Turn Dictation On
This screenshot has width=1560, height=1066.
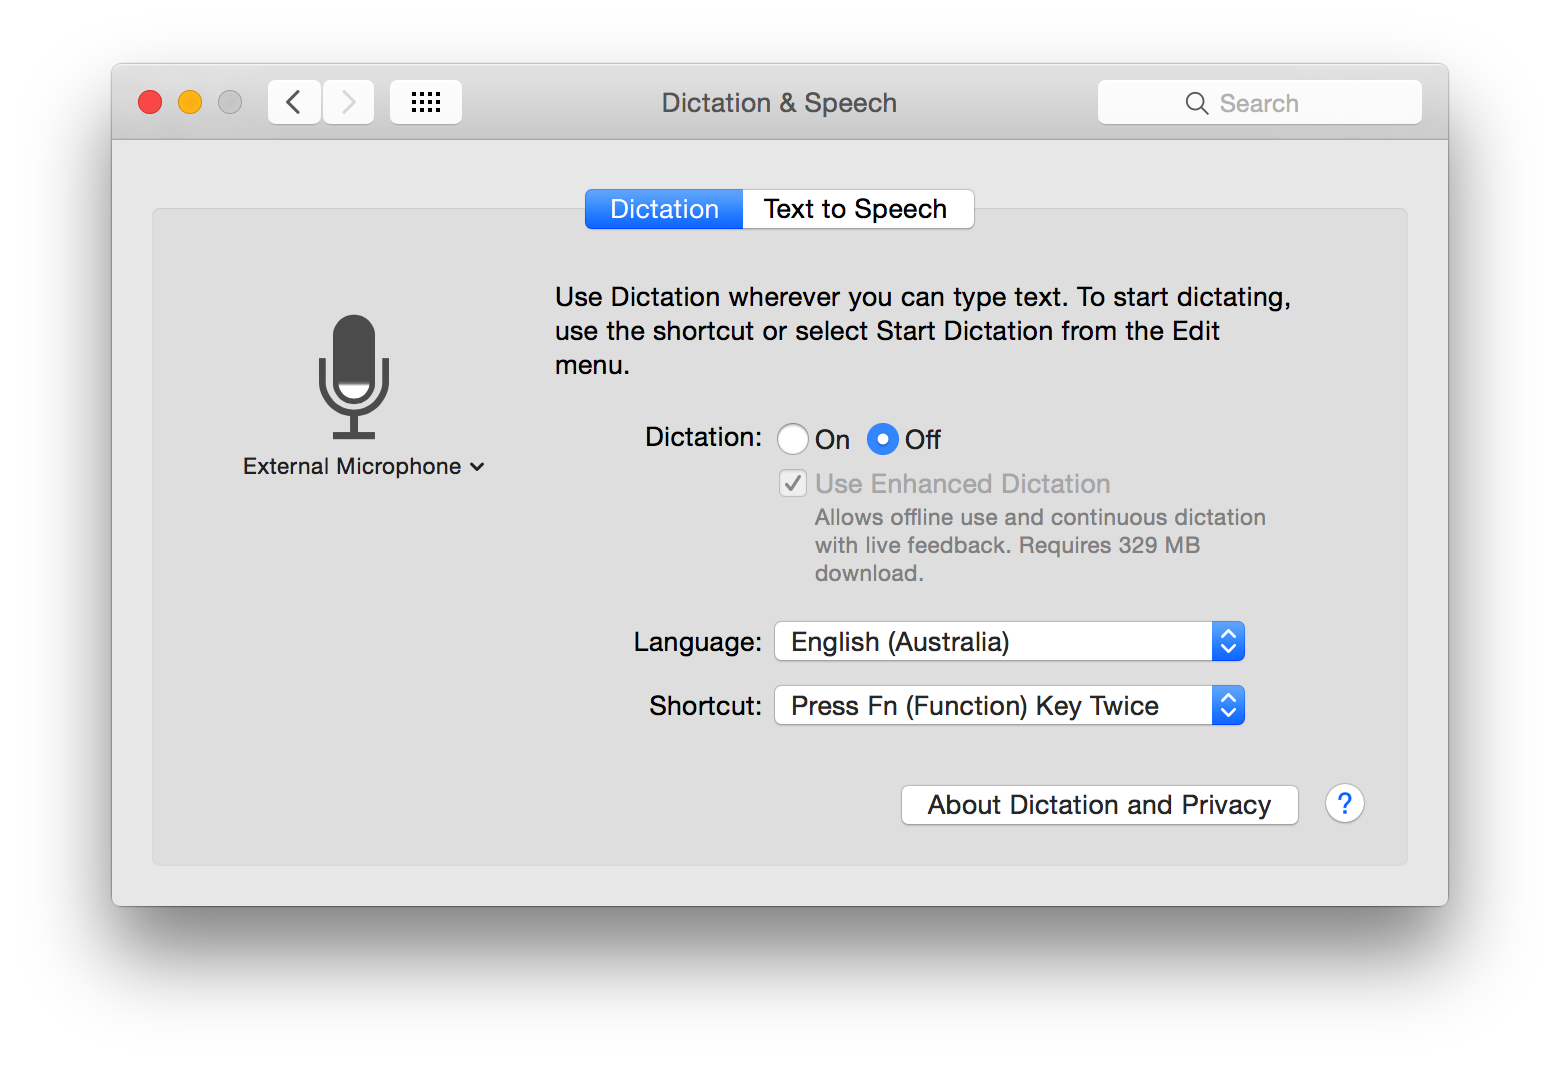coord(793,439)
